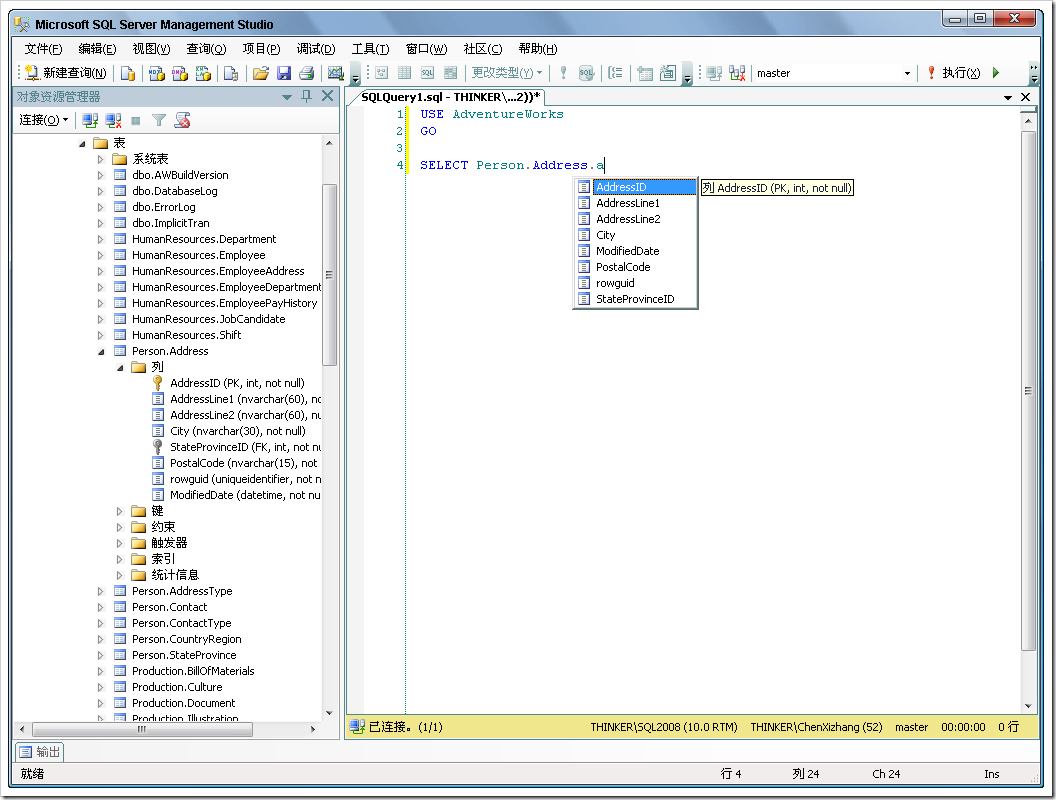The height and width of the screenshot is (800, 1056).
Task: Close the Object Explorer panel
Action: coord(328,96)
